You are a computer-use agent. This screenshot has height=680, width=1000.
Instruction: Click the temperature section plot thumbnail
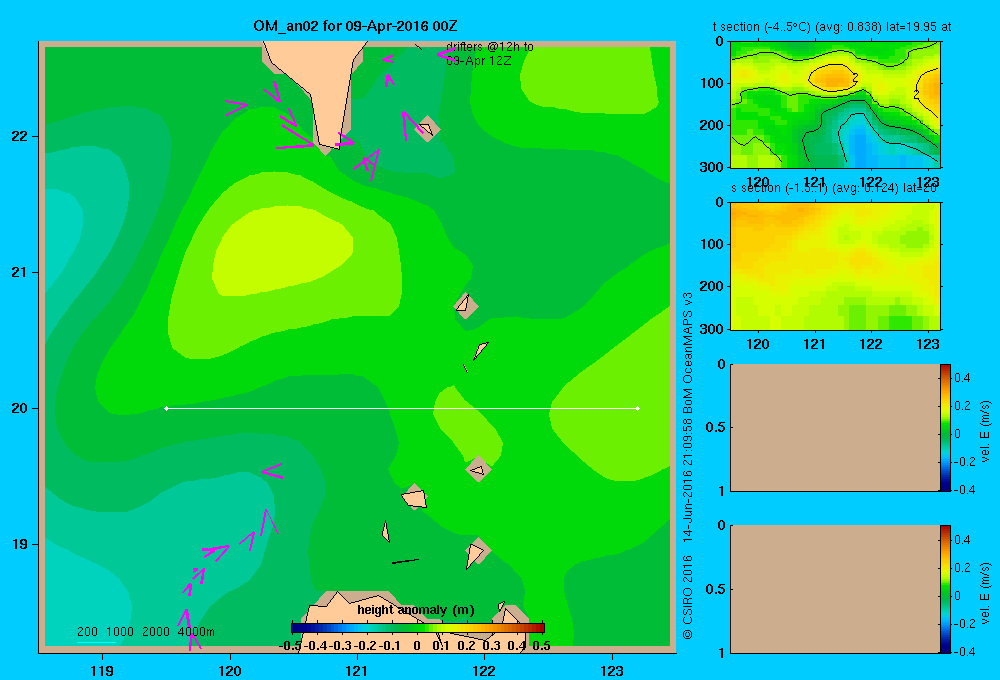[x=835, y=105]
